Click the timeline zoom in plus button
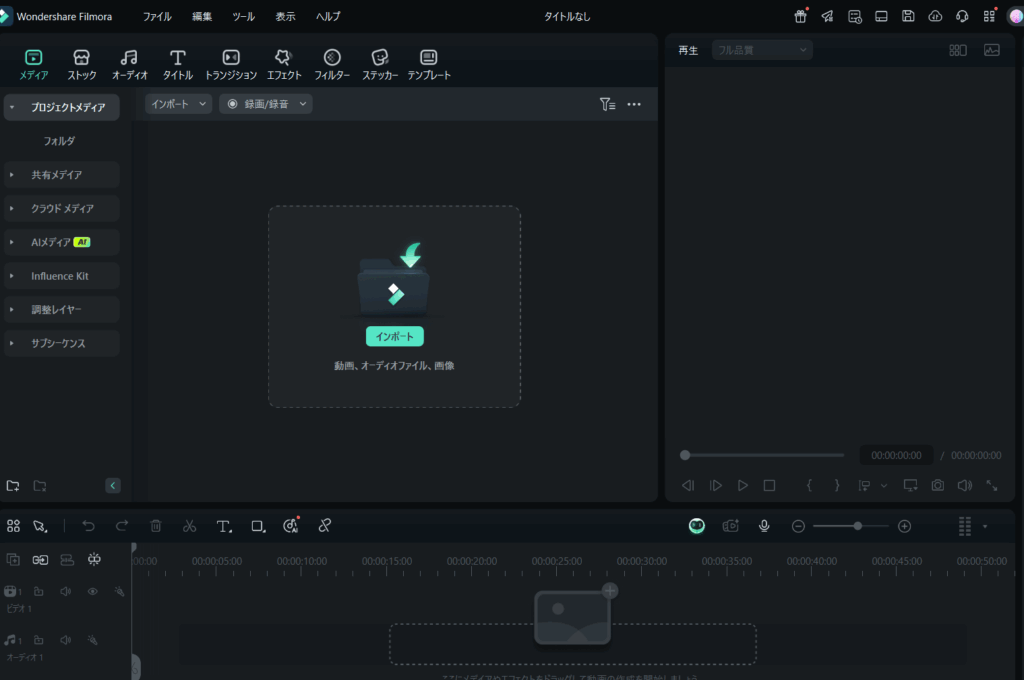The height and width of the screenshot is (680, 1024). [x=904, y=526]
